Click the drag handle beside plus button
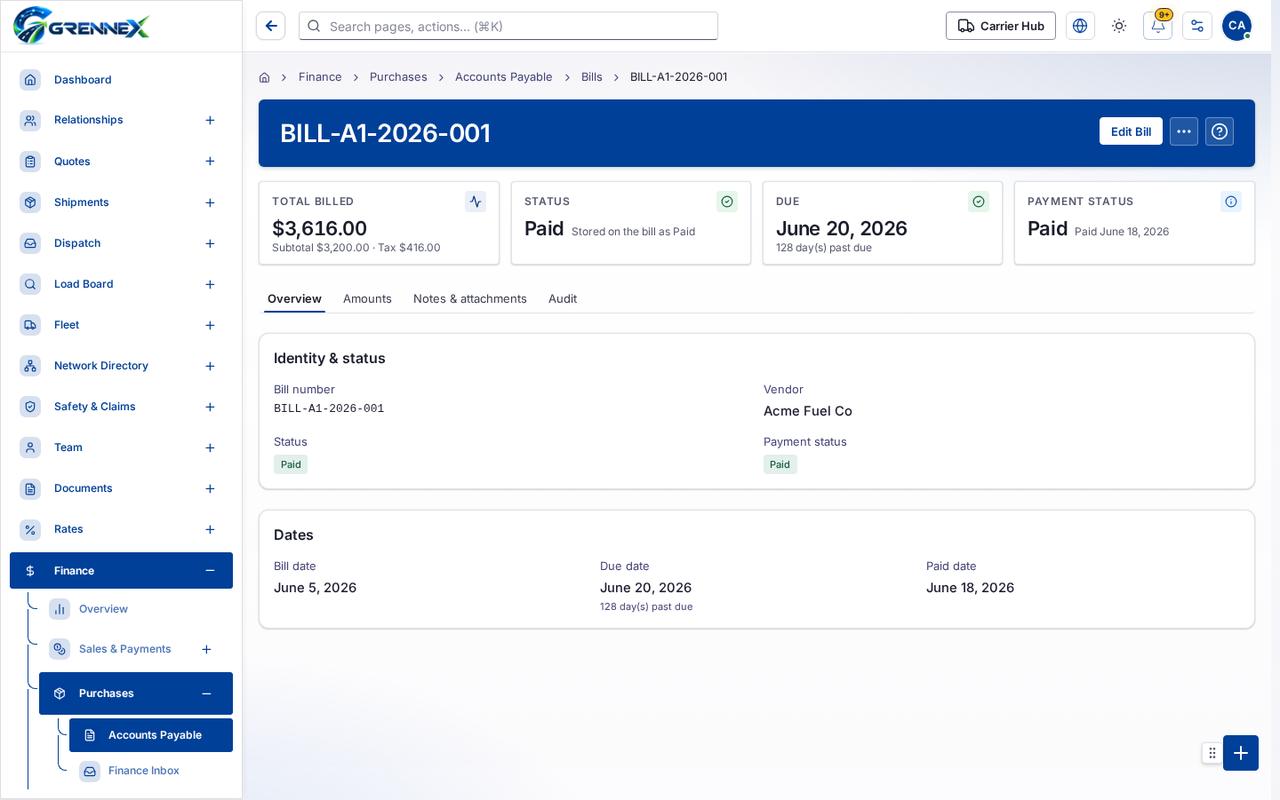Screen dimensions: 1280x800 pyautogui.click(x=1212, y=753)
